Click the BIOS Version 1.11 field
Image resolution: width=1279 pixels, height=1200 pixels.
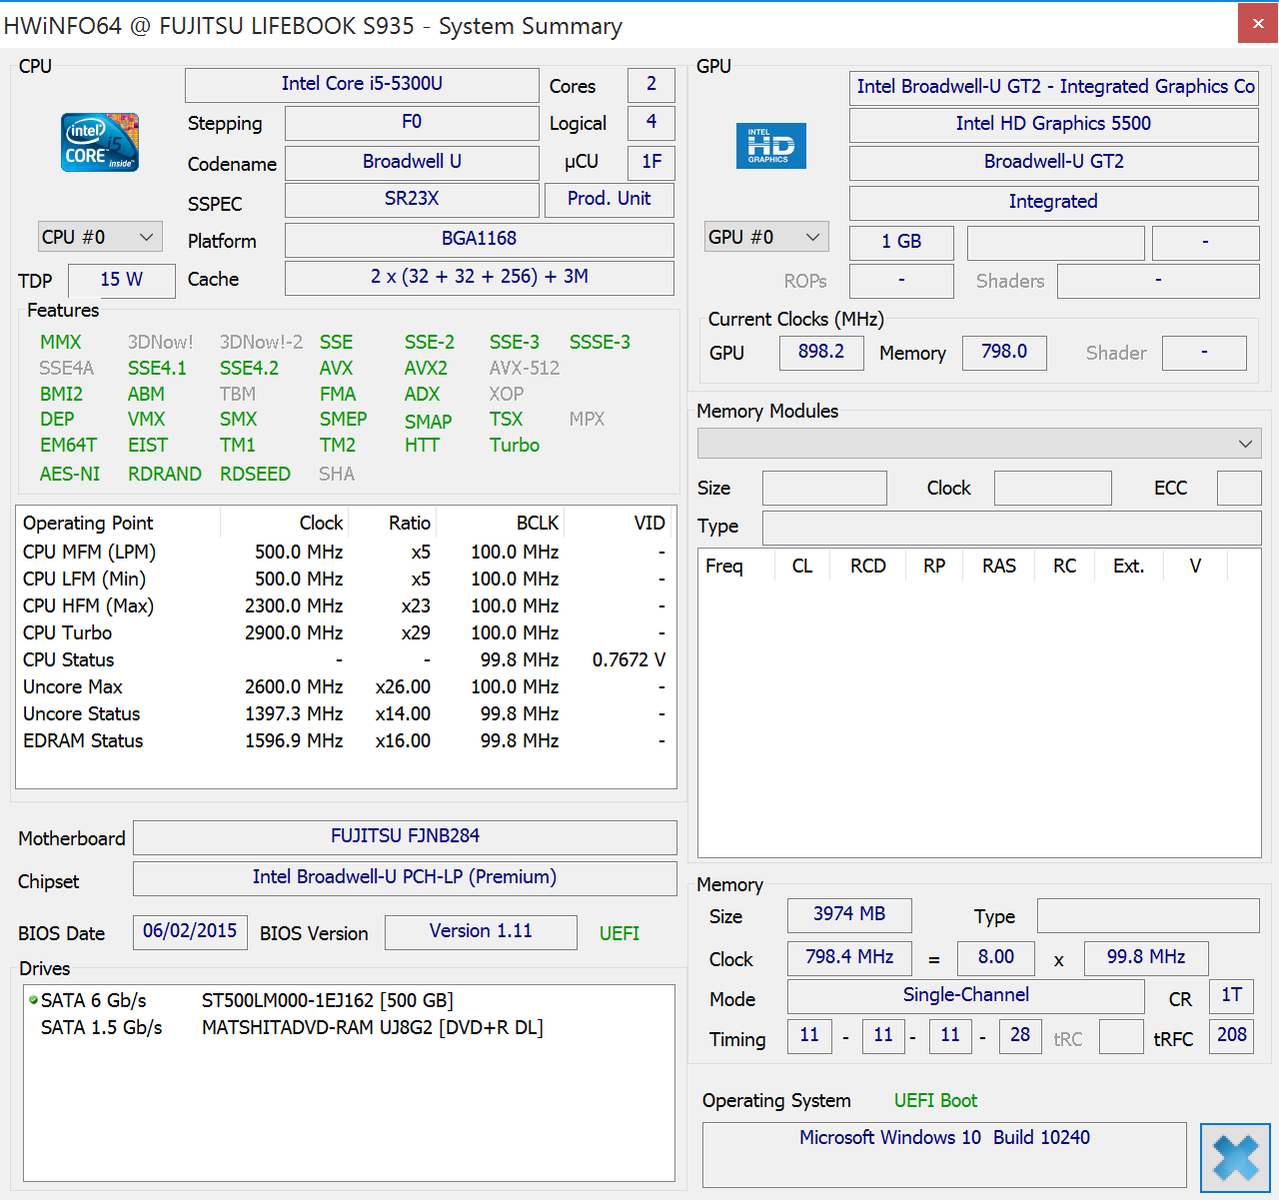pos(481,932)
